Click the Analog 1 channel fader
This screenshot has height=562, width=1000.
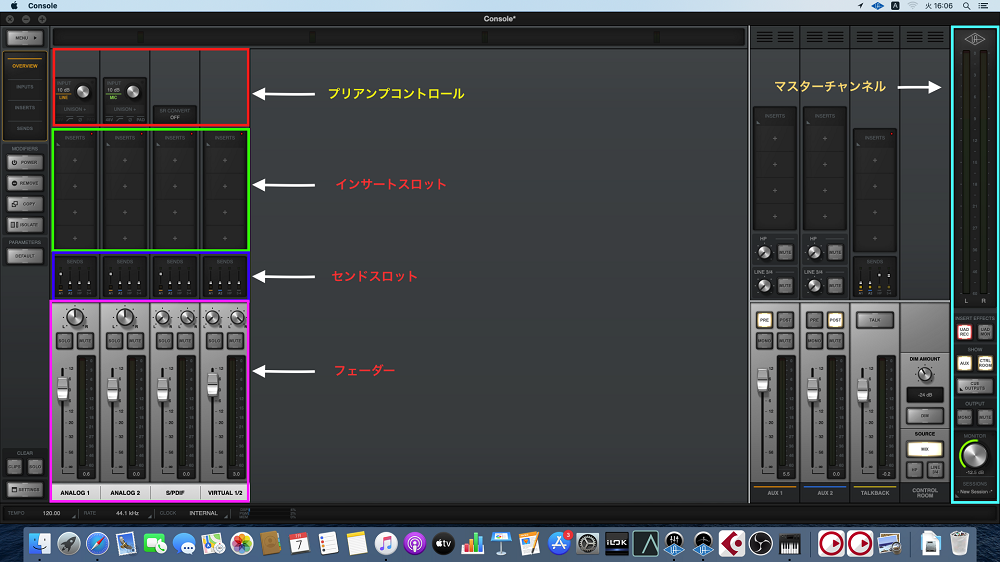point(62,388)
